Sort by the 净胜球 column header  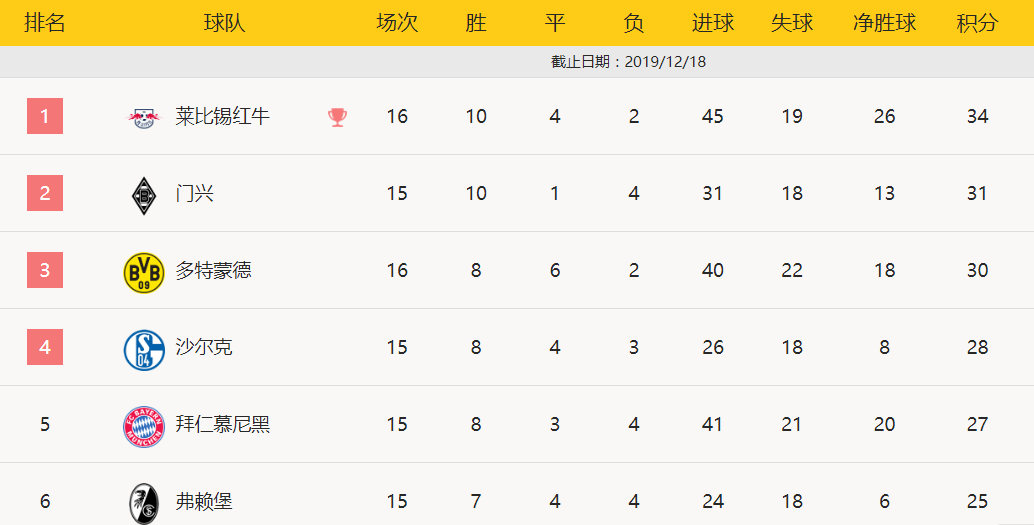884,23
